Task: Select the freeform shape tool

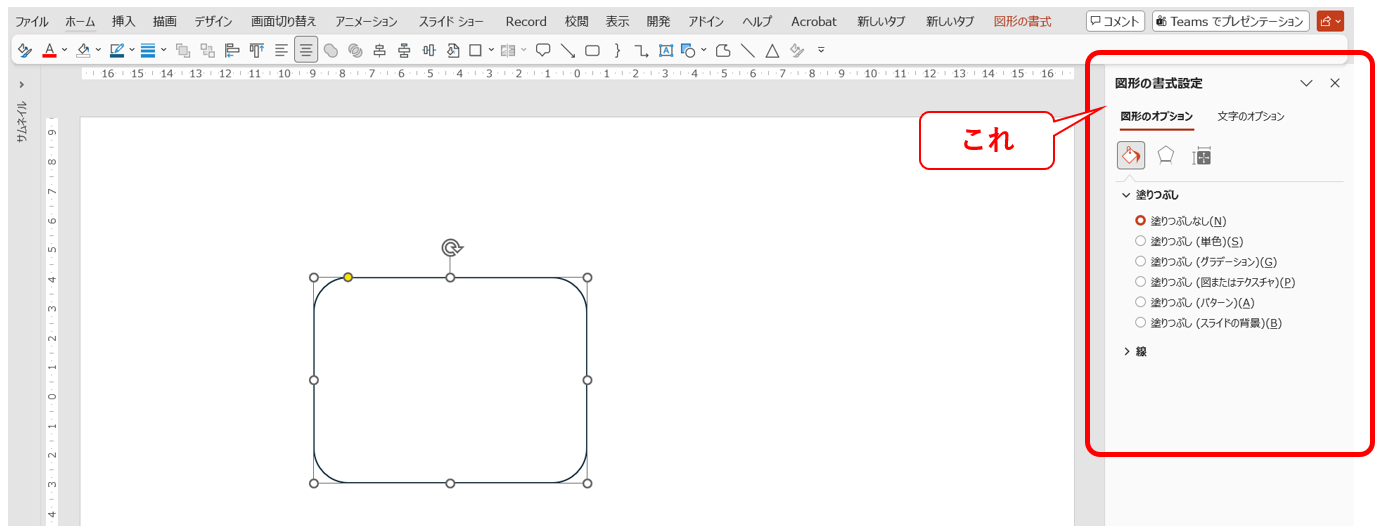Action: pos(723,50)
